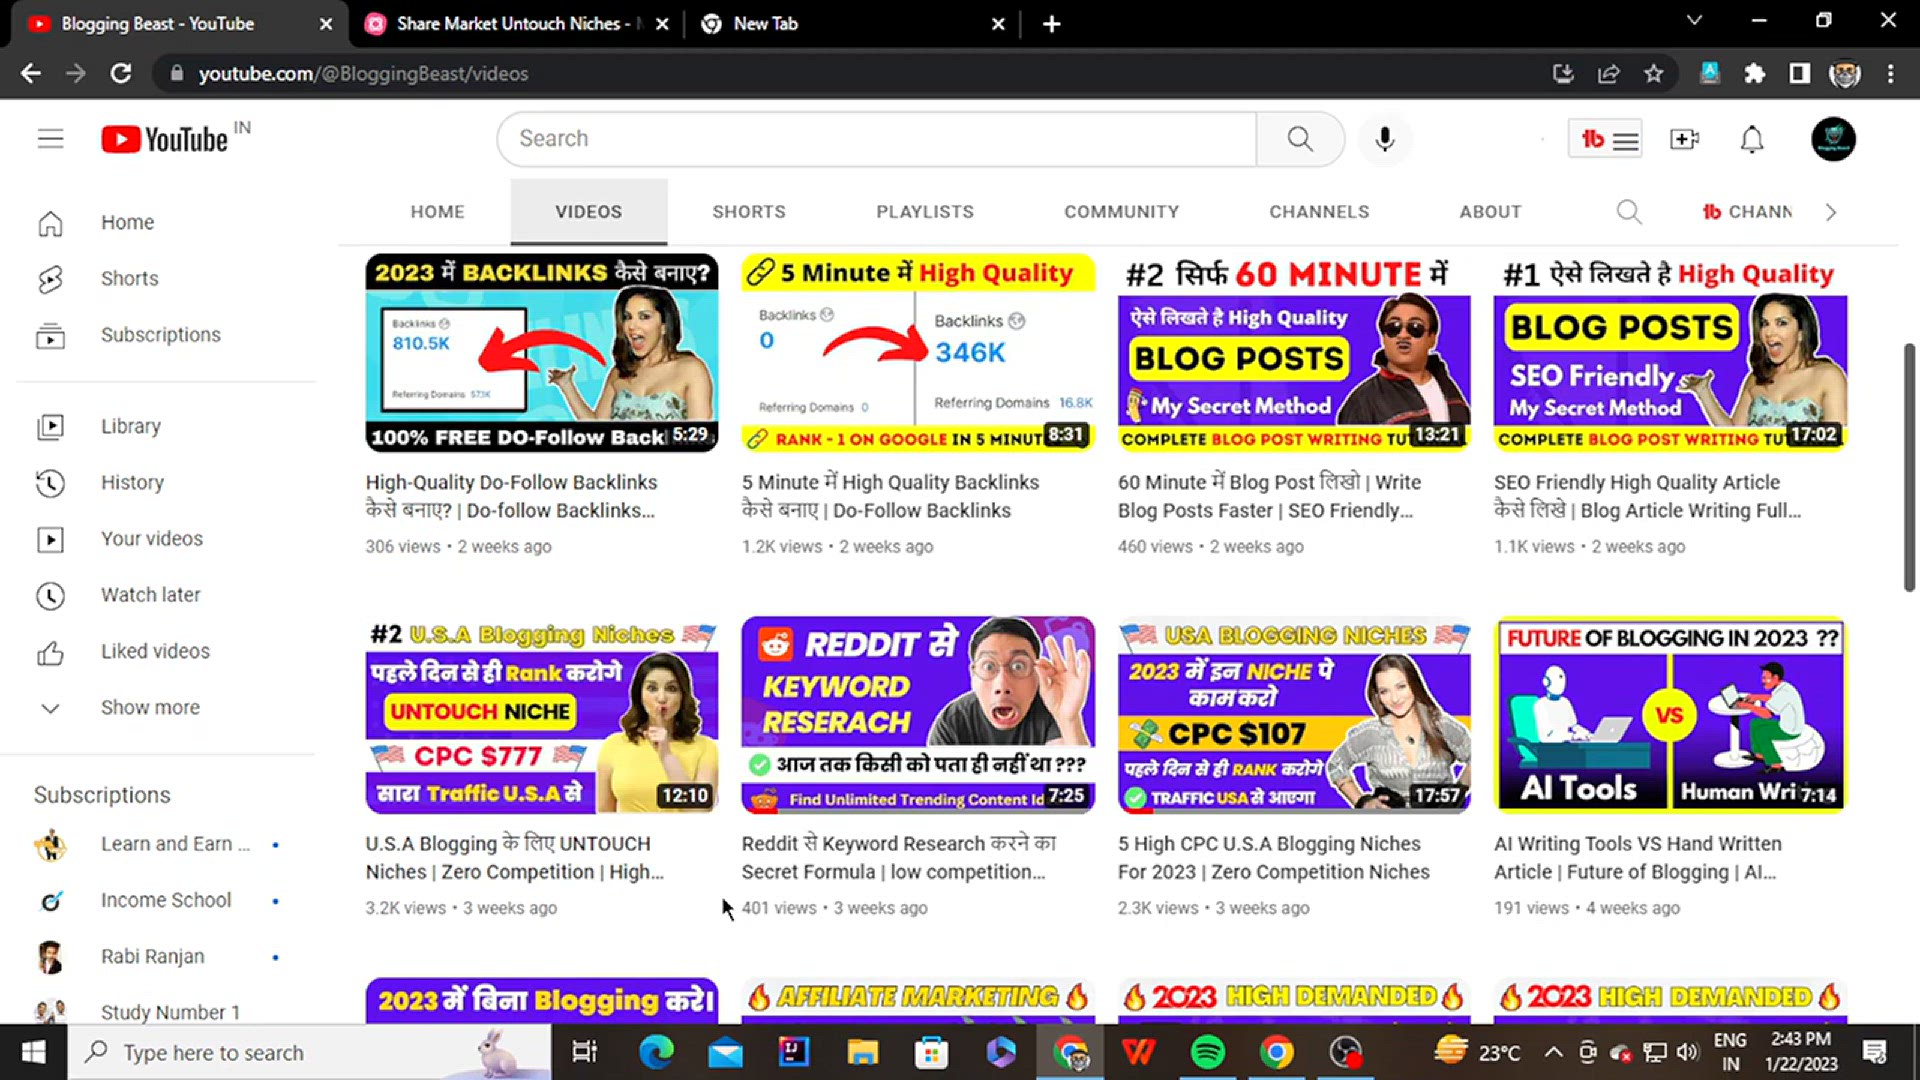
Task: Open Income School subscription channel
Action: [165, 901]
